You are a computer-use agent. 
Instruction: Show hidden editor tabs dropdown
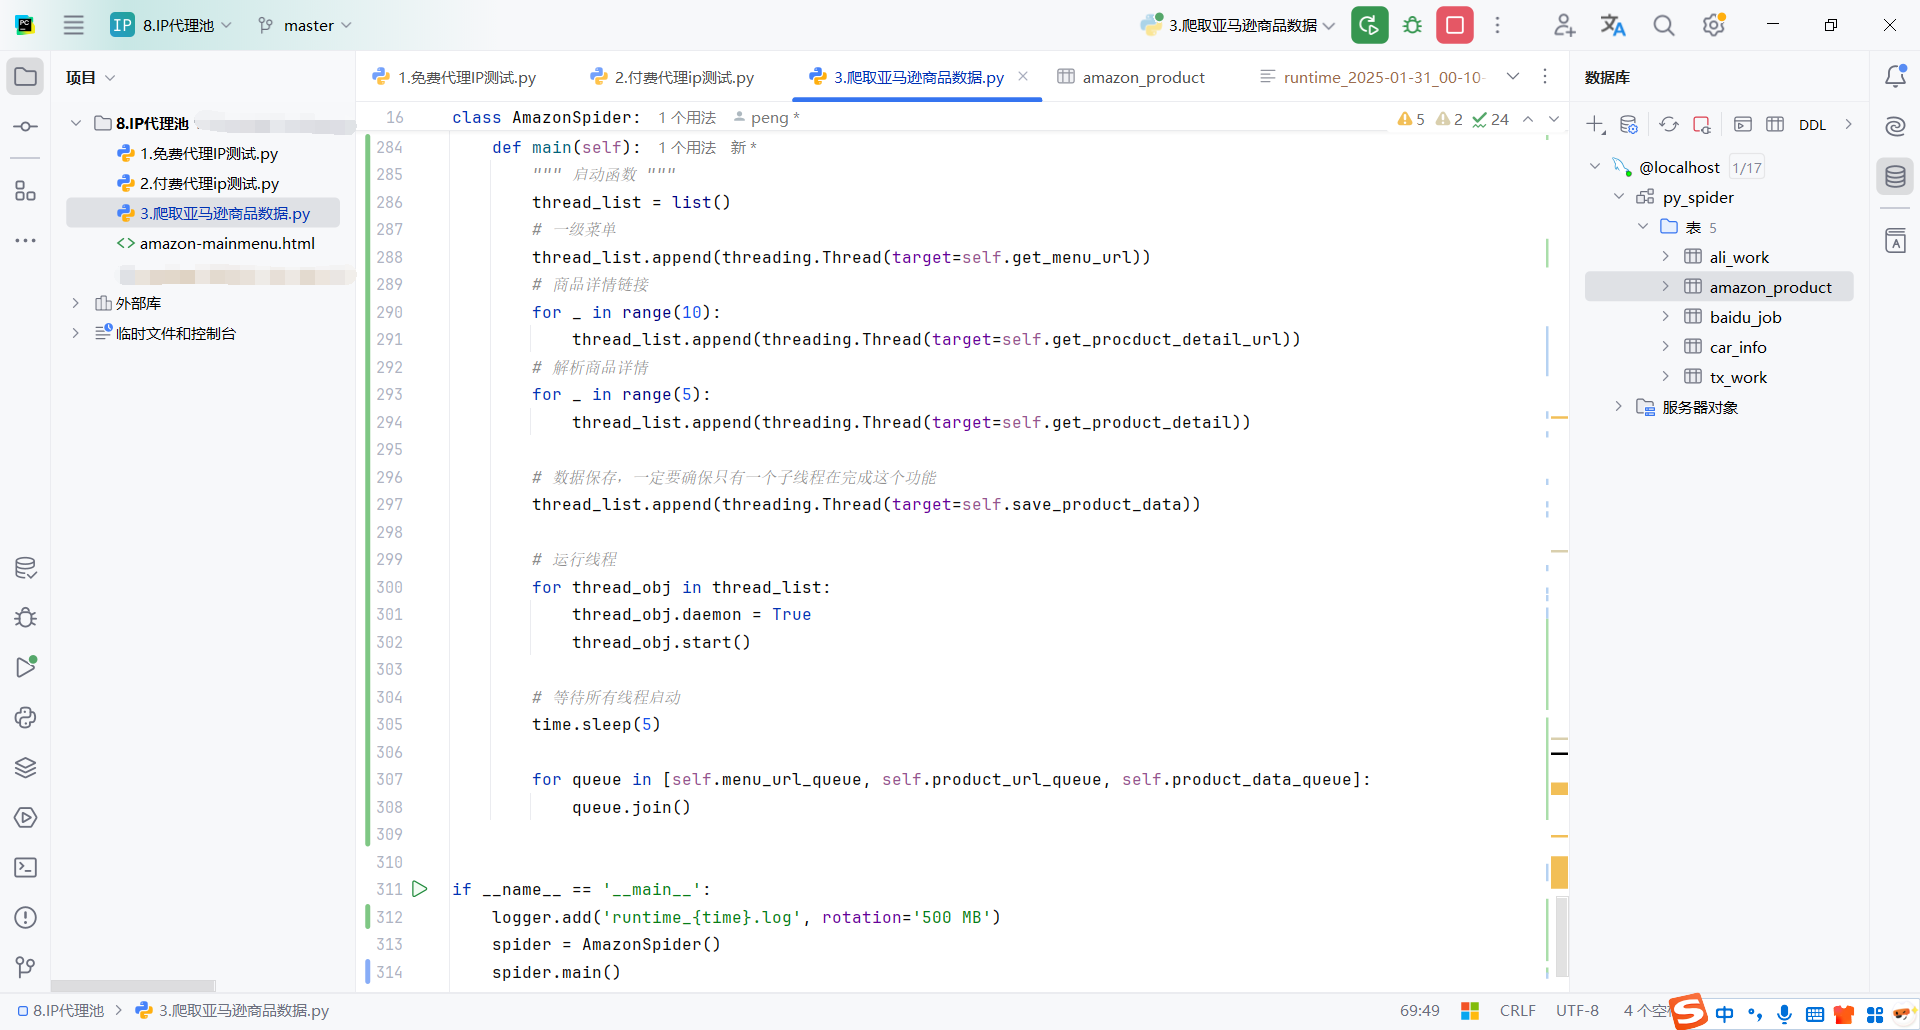1513,76
